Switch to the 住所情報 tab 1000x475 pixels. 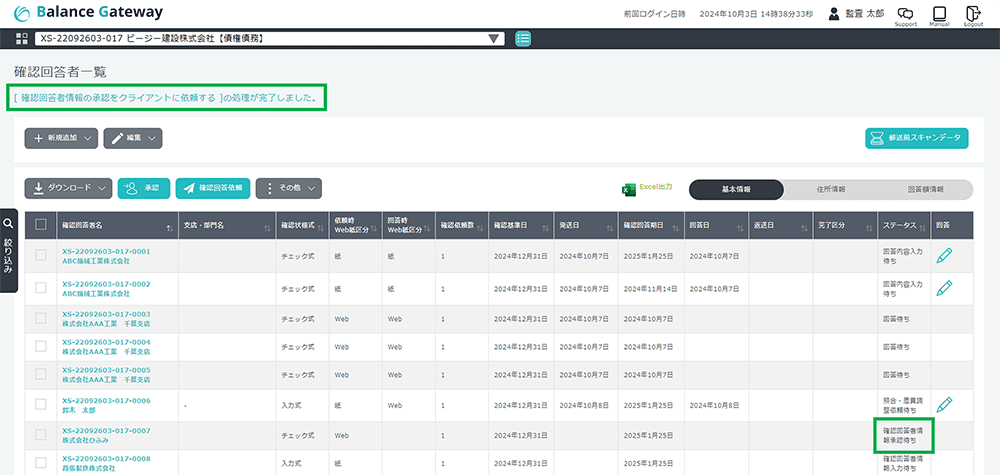tap(830, 189)
